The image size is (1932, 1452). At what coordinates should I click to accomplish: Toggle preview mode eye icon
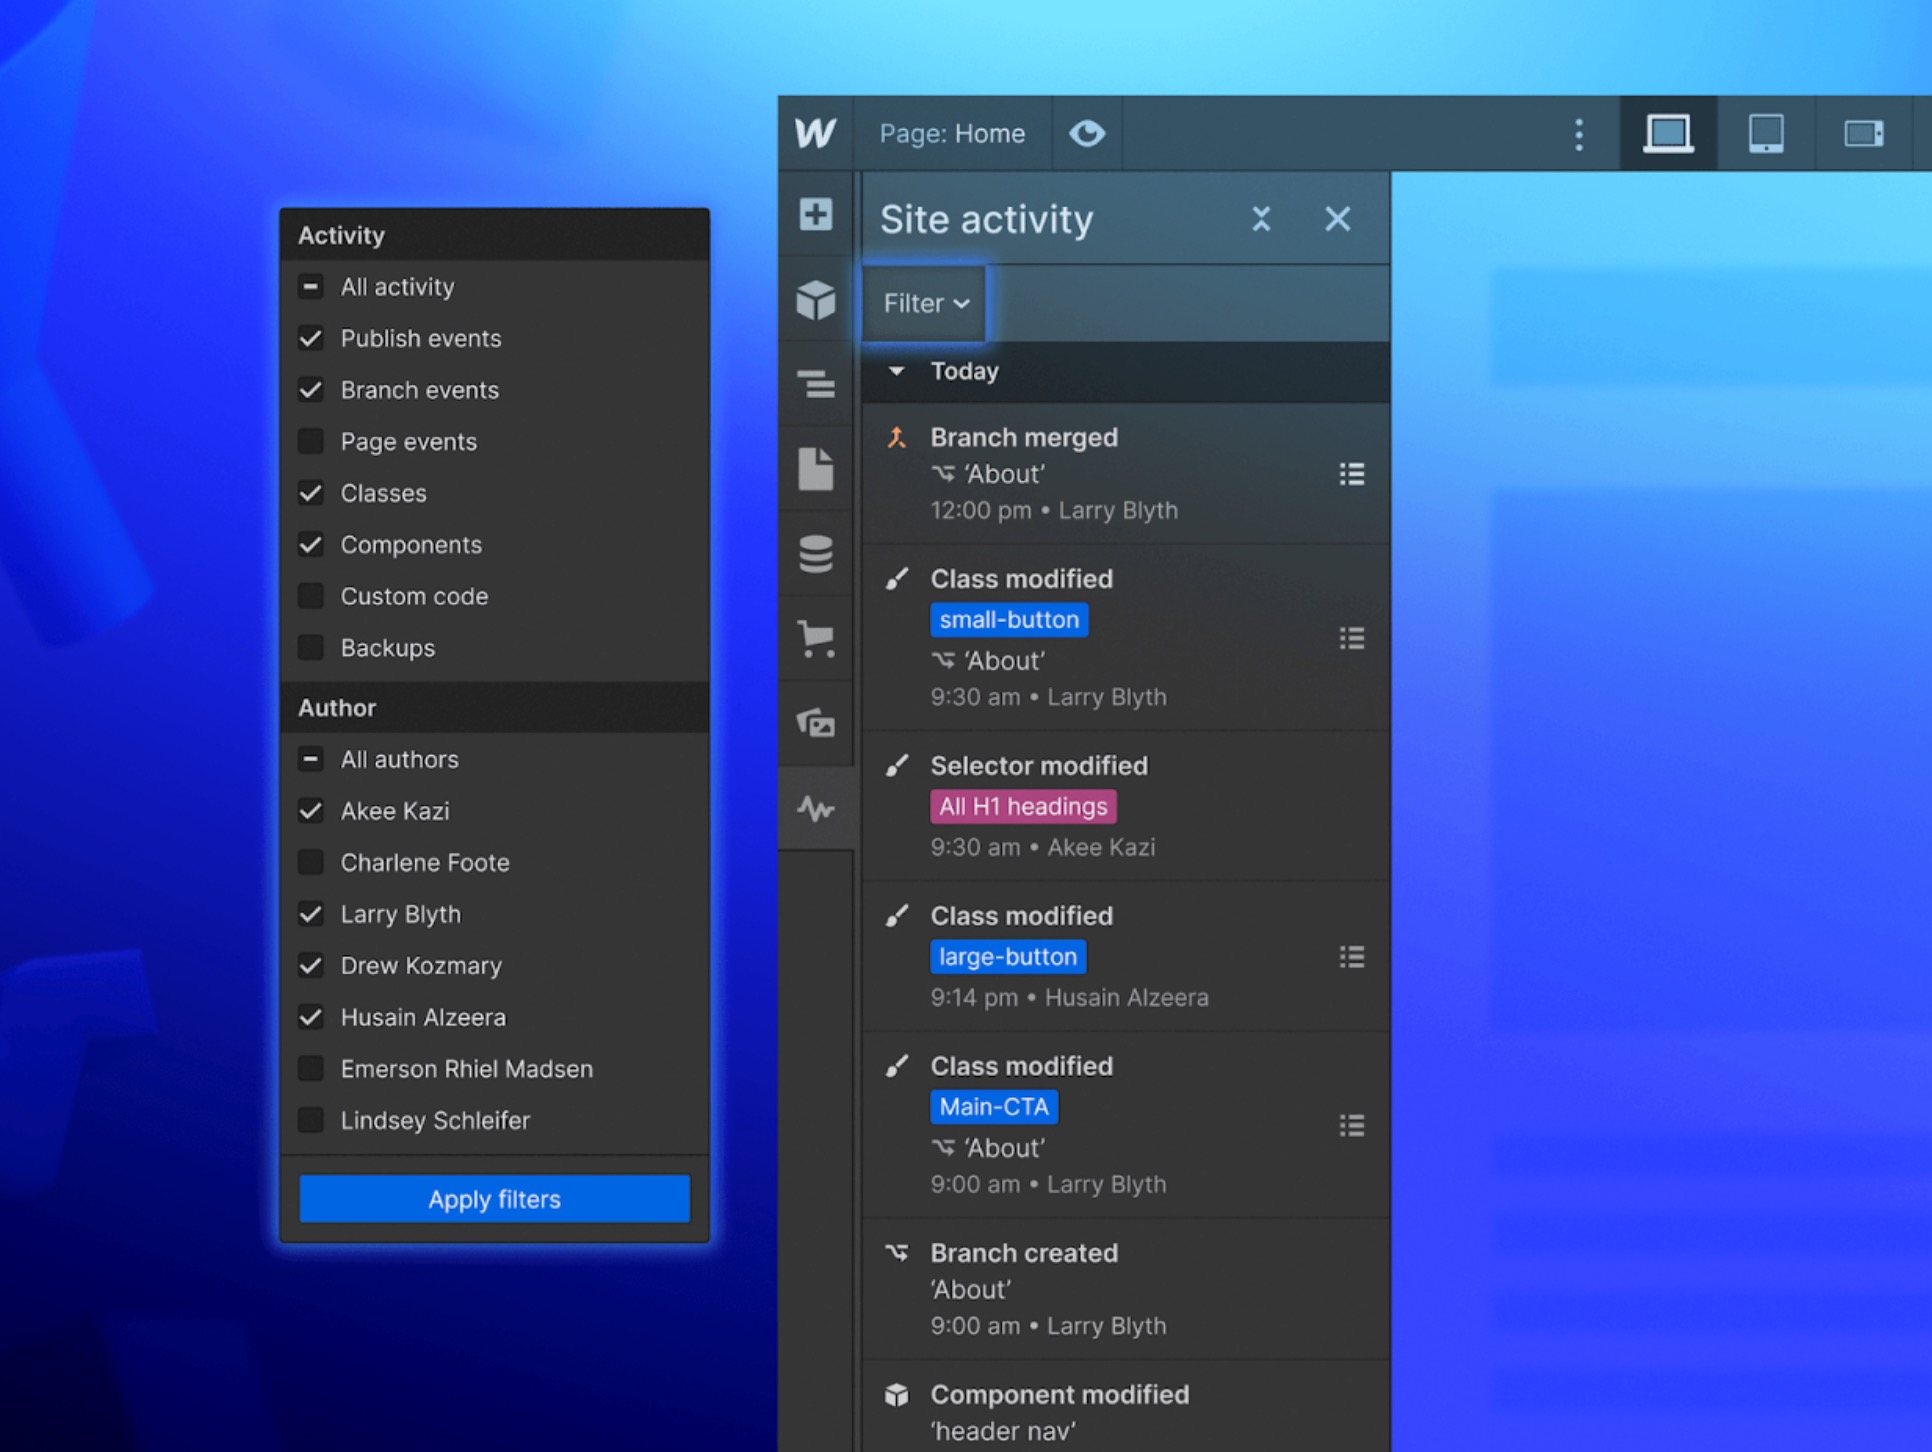tap(1086, 133)
